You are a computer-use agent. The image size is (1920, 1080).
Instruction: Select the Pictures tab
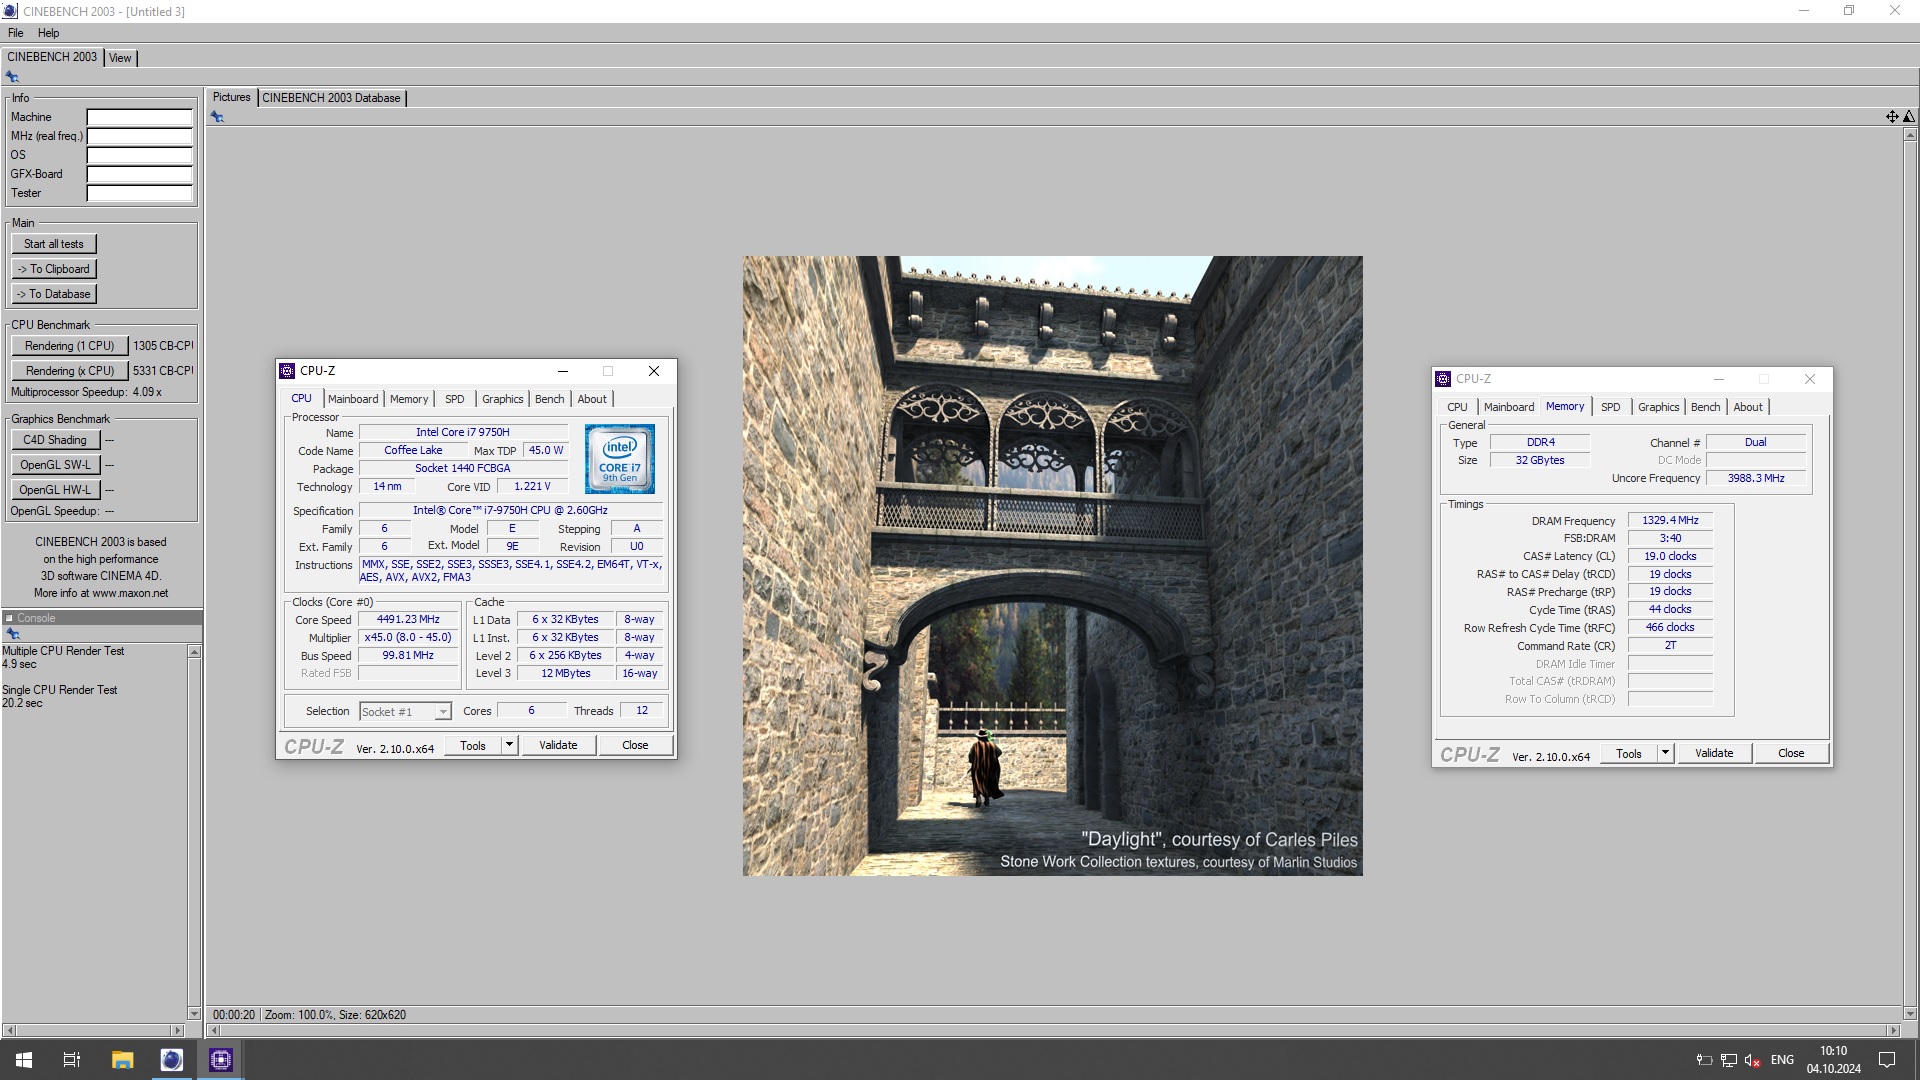point(232,97)
